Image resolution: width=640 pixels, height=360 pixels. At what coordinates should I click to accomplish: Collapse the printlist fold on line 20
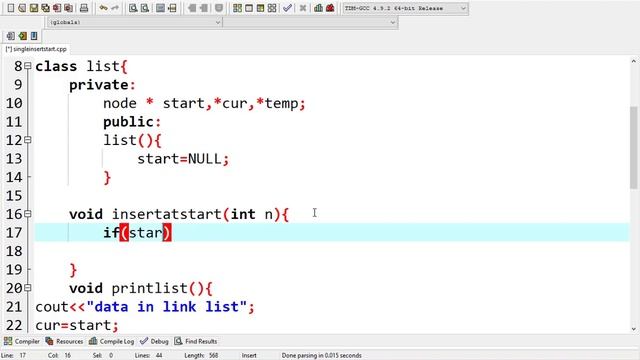point(28,288)
